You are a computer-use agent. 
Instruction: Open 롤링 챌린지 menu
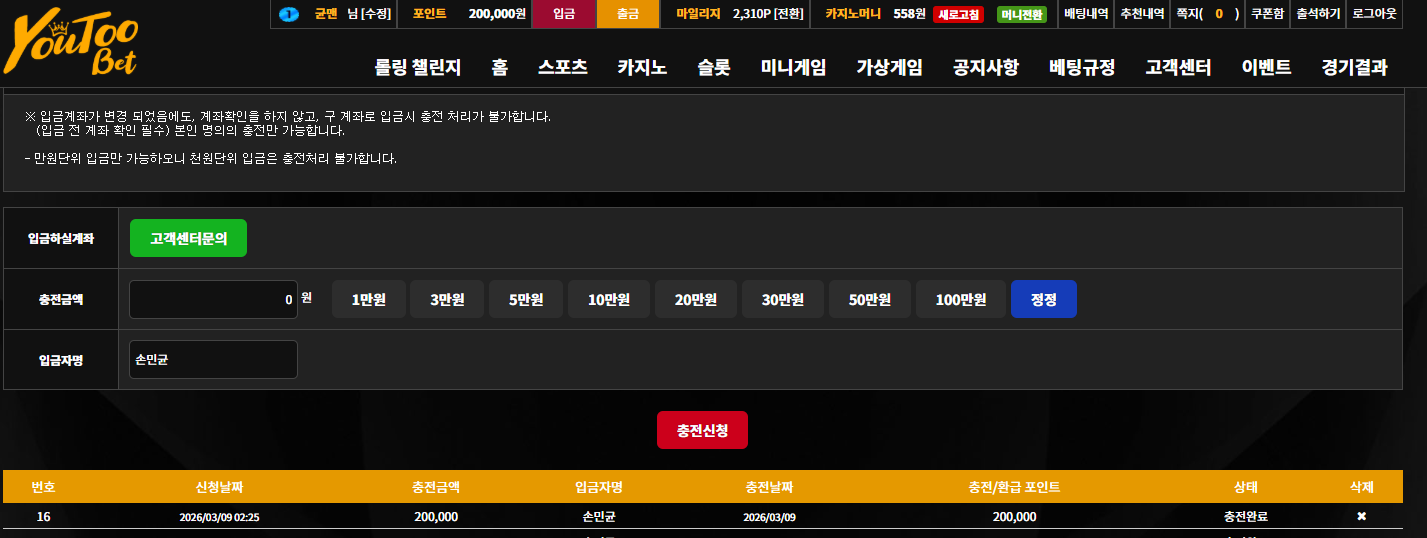[417, 67]
